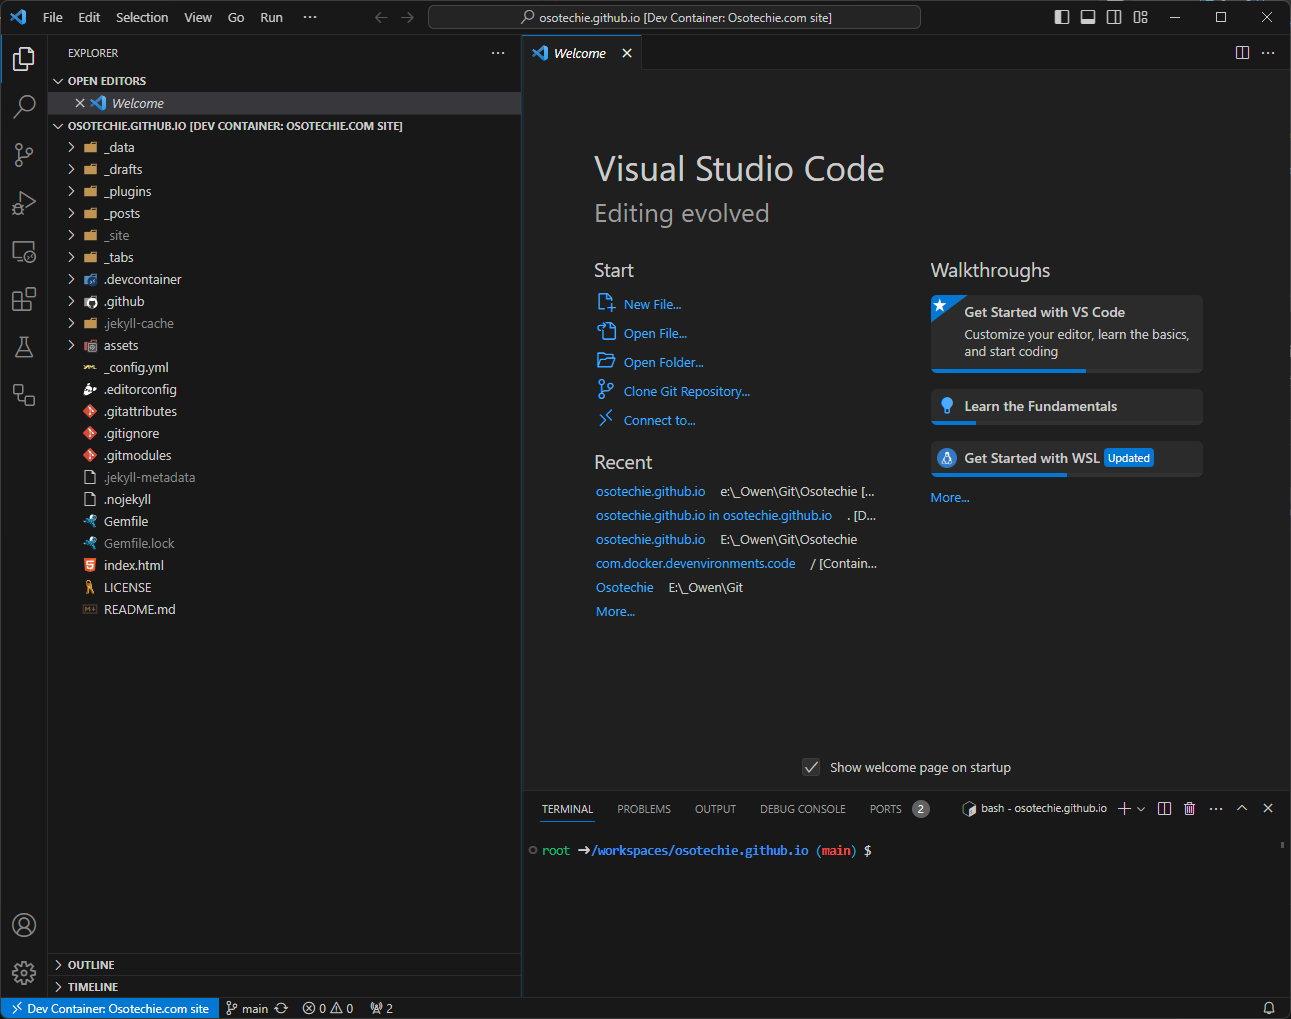The image size is (1291, 1019).
Task: Switch to the PROBLEMS tab
Action: click(x=643, y=809)
